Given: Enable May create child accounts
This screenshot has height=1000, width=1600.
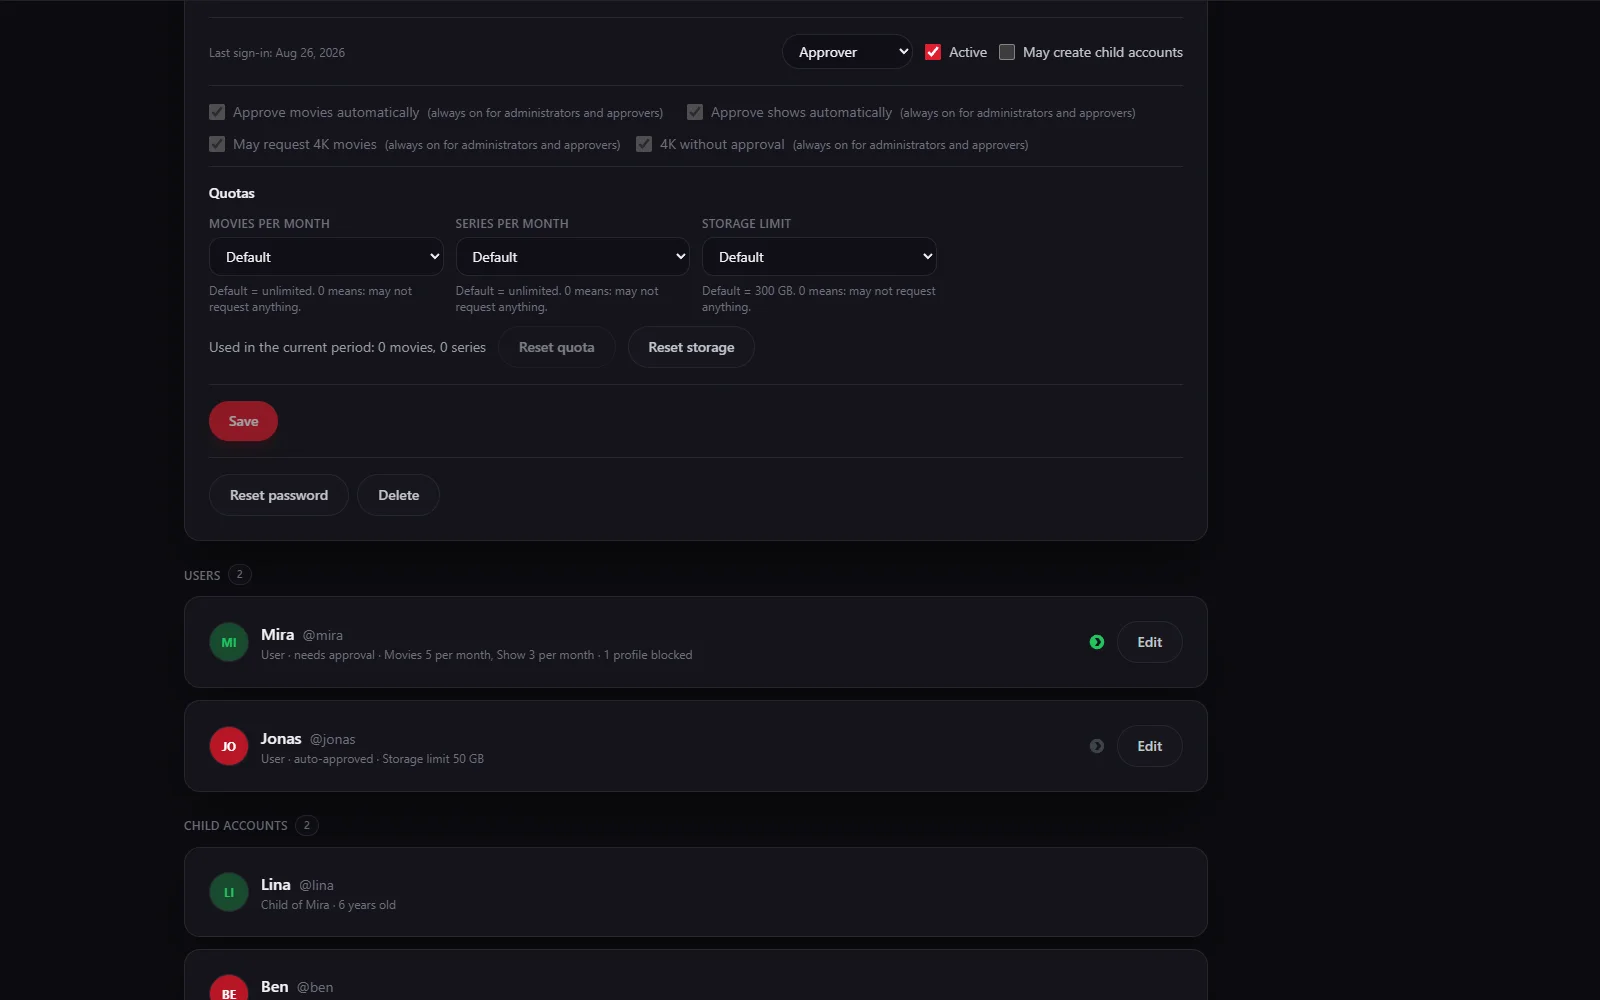Looking at the screenshot, I should coord(1007,52).
